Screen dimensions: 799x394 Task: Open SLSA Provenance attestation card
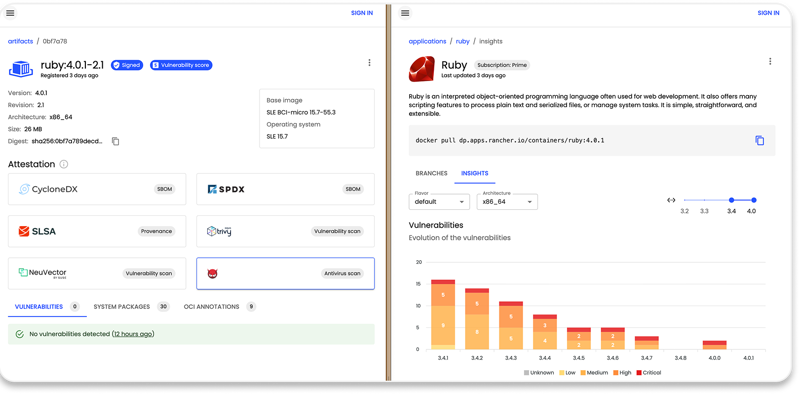pos(97,231)
